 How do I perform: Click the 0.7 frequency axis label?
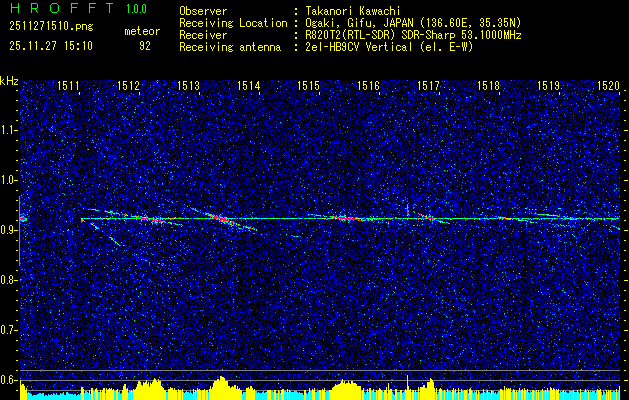click(9, 330)
